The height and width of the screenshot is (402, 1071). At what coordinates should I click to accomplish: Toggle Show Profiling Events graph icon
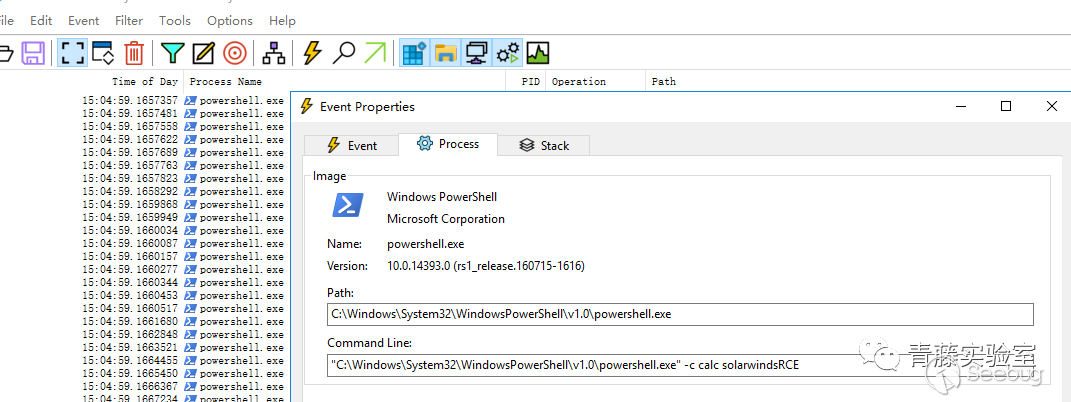[538, 53]
